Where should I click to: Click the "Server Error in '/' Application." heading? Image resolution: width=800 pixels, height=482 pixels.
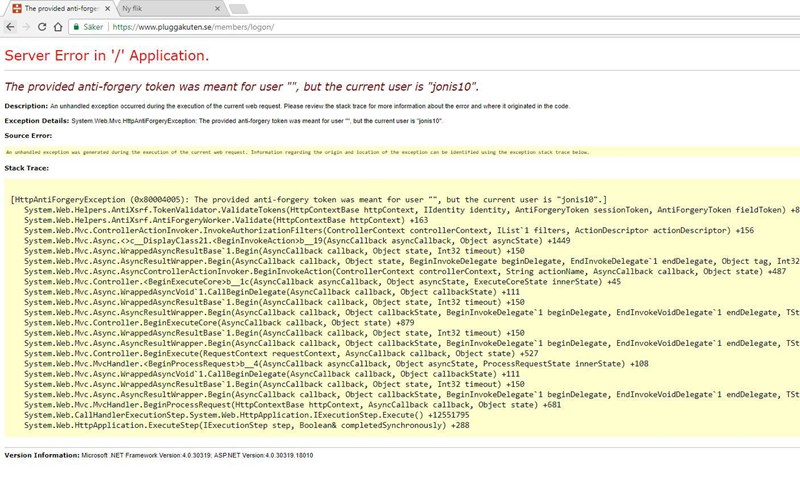(x=107, y=54)
